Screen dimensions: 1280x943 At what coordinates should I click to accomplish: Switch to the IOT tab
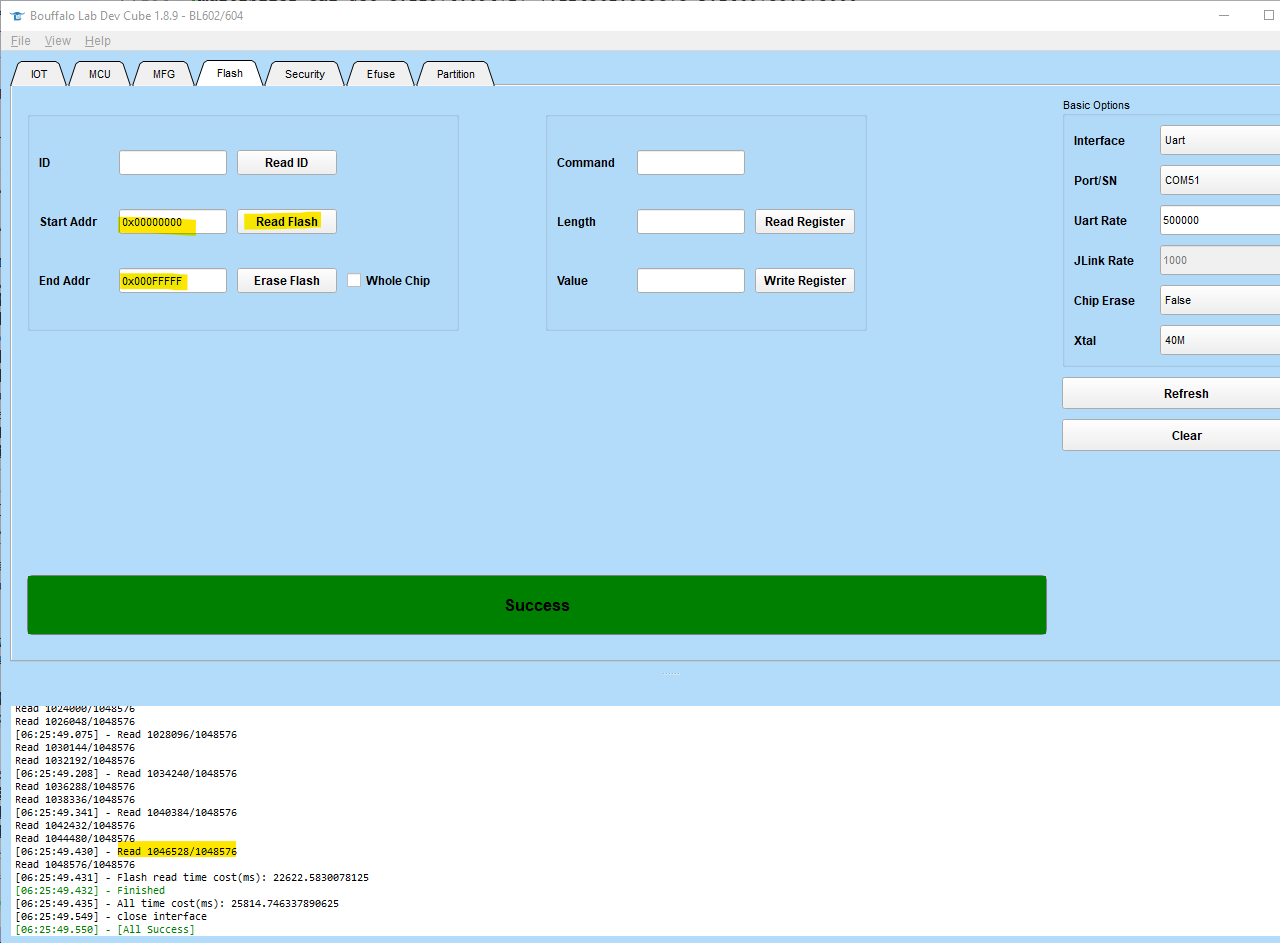coord(39,74)
